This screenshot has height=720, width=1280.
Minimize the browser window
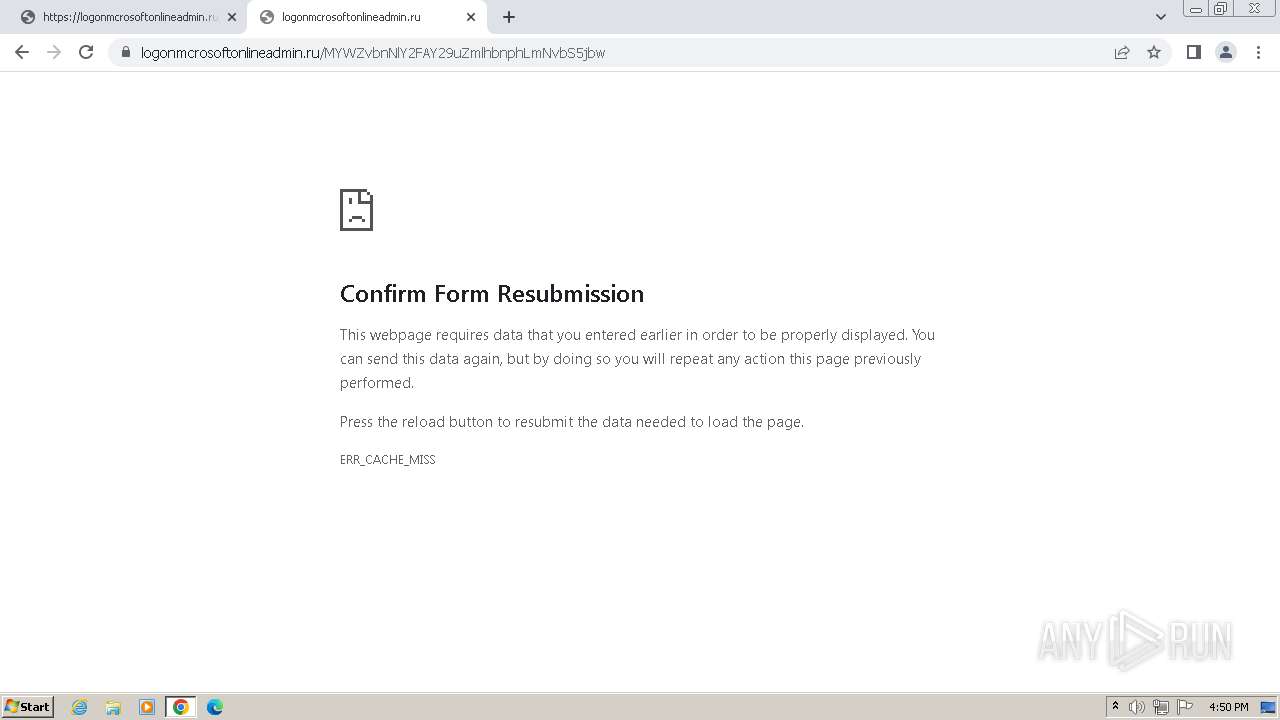click(x=1196, y=8)
